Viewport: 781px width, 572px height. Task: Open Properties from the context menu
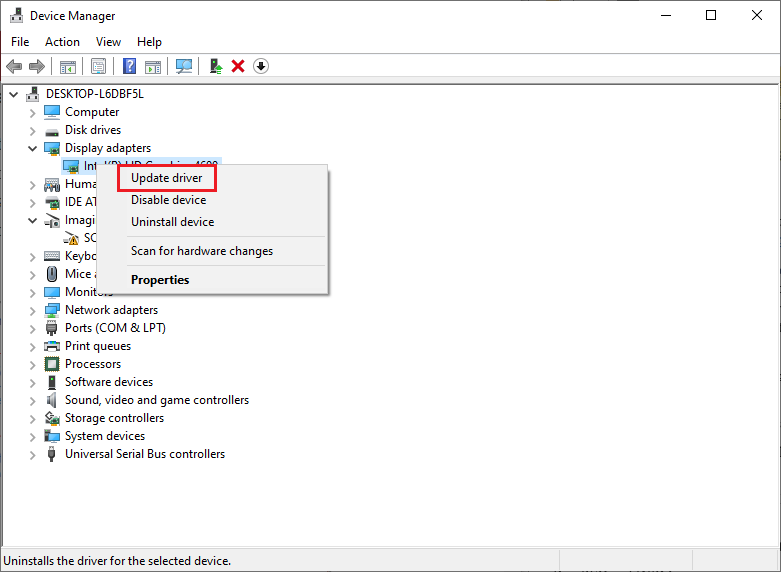[160, 280]
